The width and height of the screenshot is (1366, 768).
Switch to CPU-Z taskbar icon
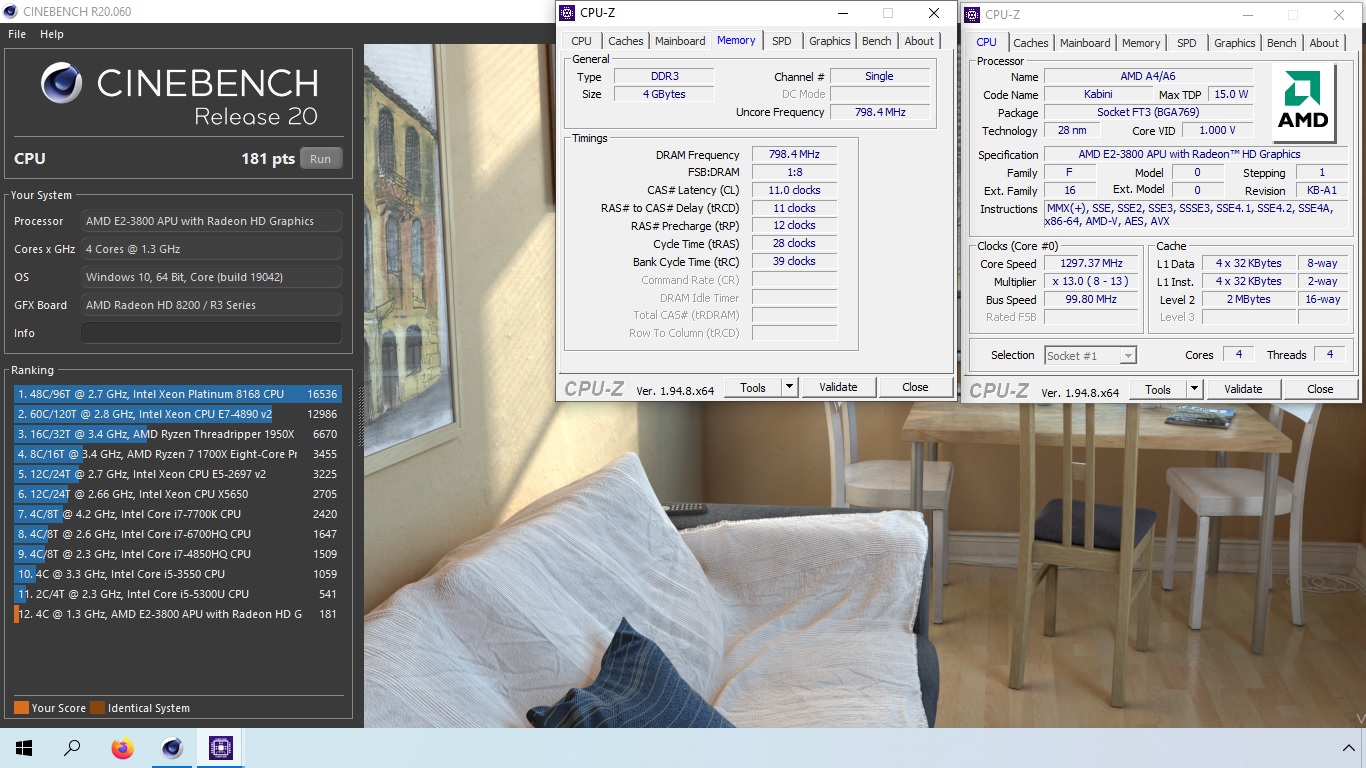click(221, 748)
